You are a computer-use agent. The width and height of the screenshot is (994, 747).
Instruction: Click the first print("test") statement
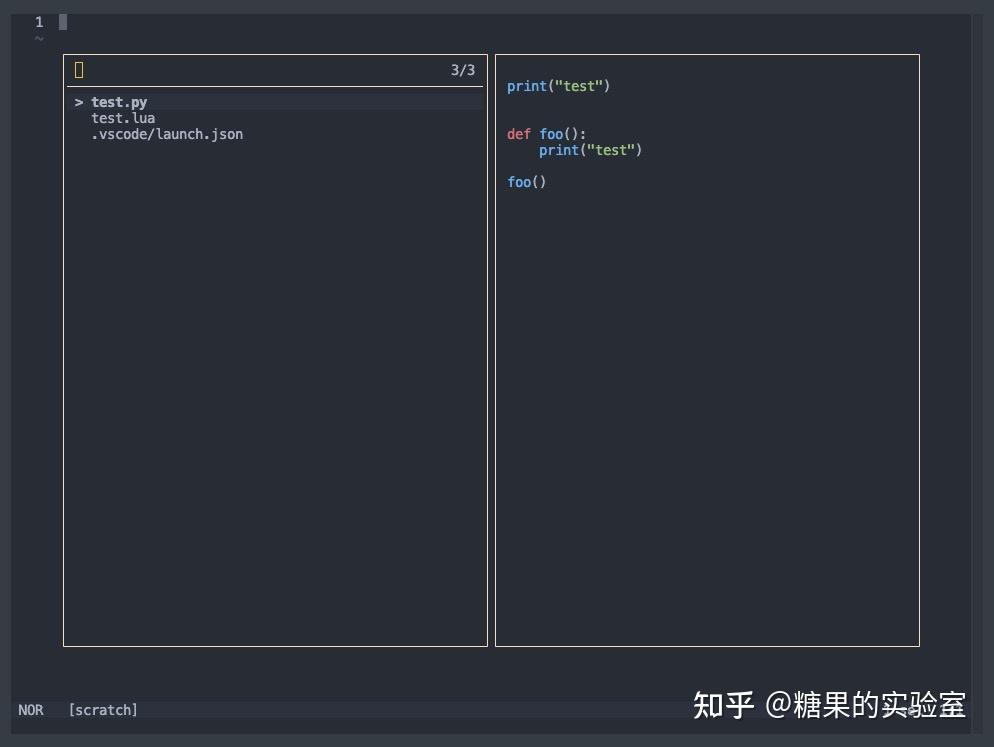click(557, 86)
